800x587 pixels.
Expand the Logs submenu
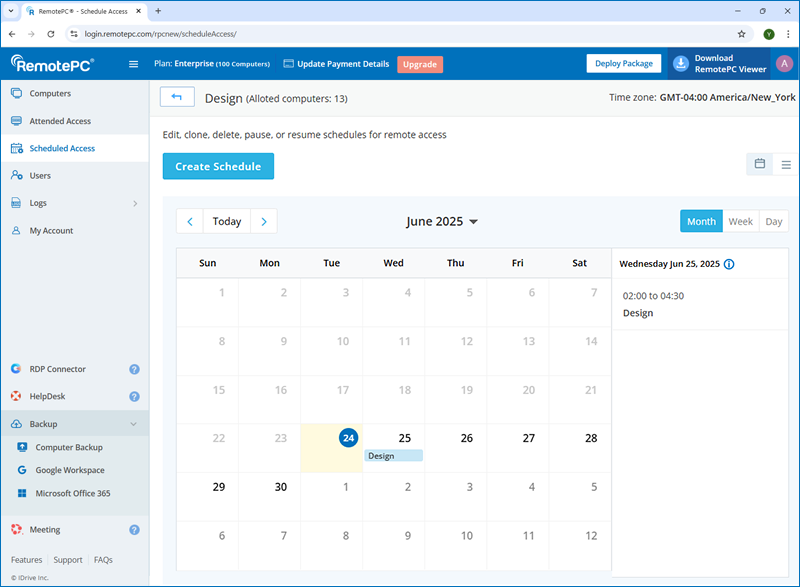(135, 203)
